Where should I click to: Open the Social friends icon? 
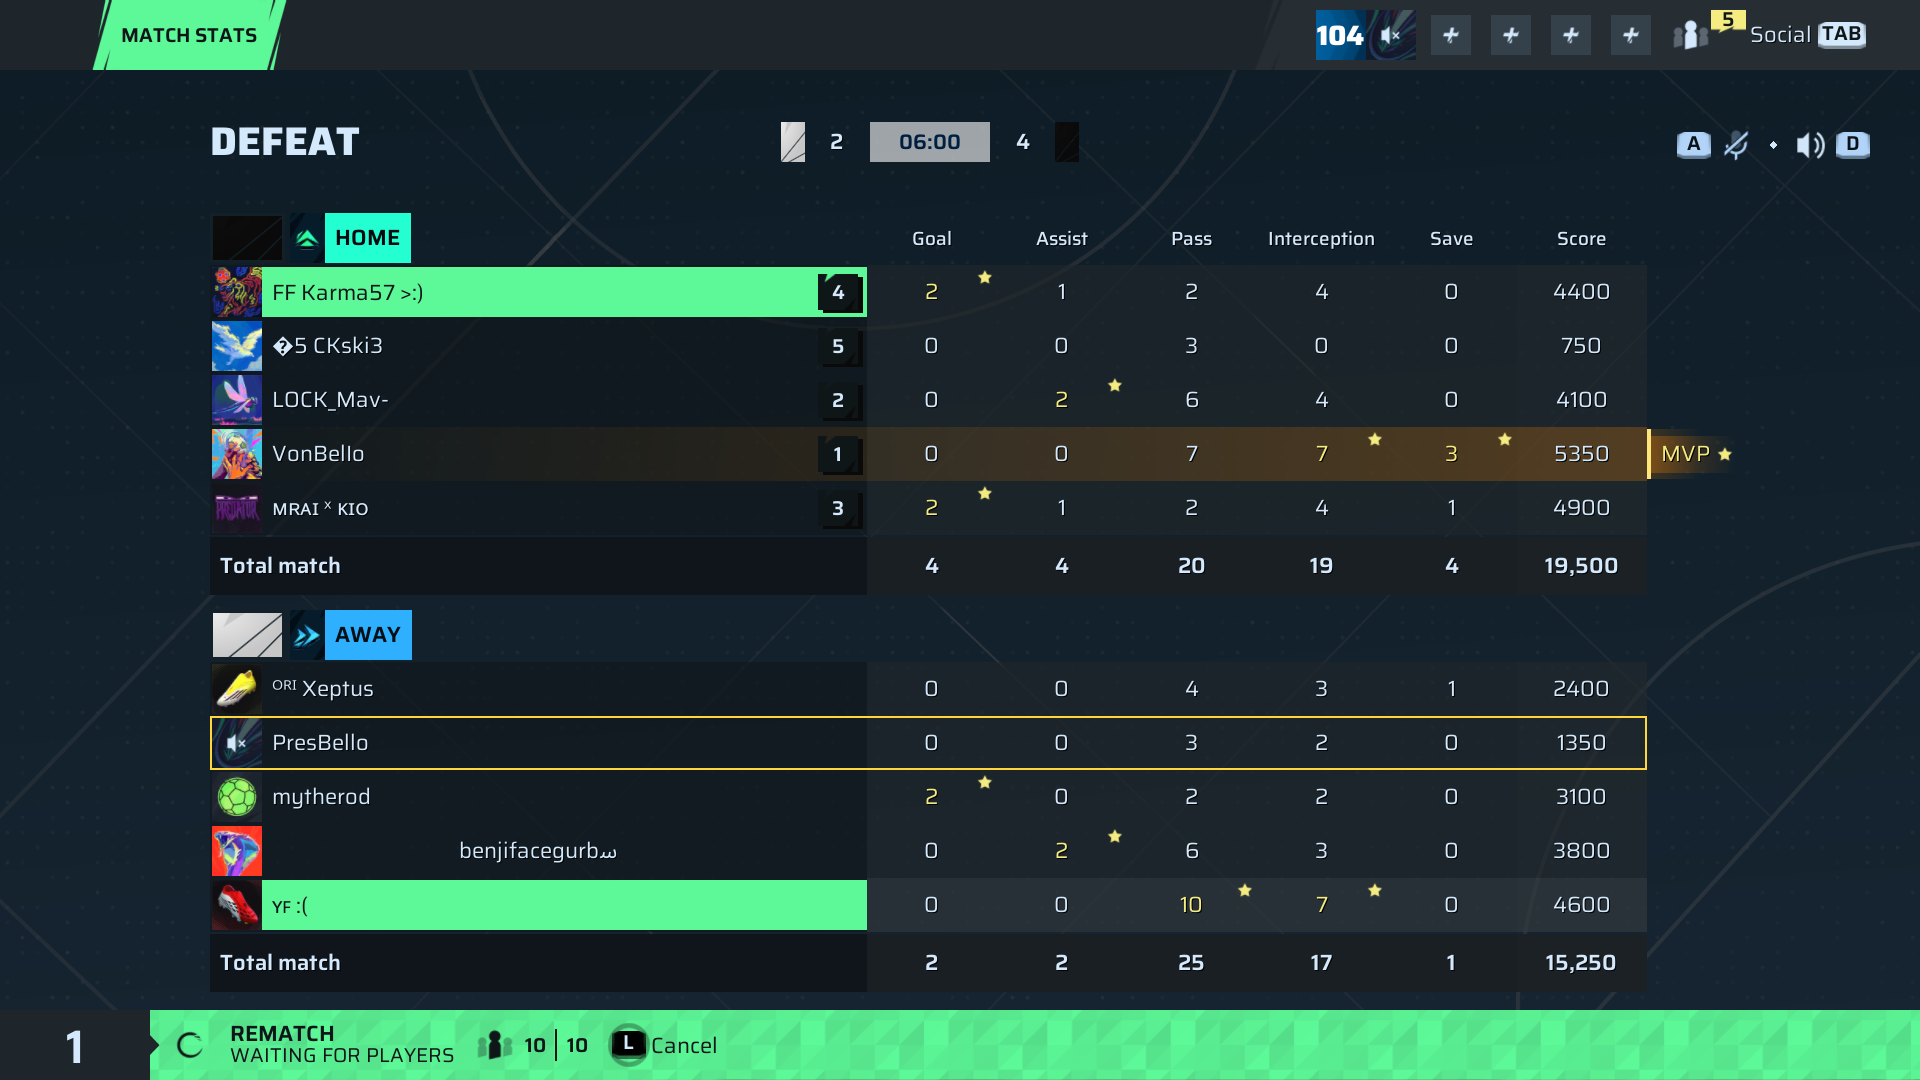tap(1691, 36)
